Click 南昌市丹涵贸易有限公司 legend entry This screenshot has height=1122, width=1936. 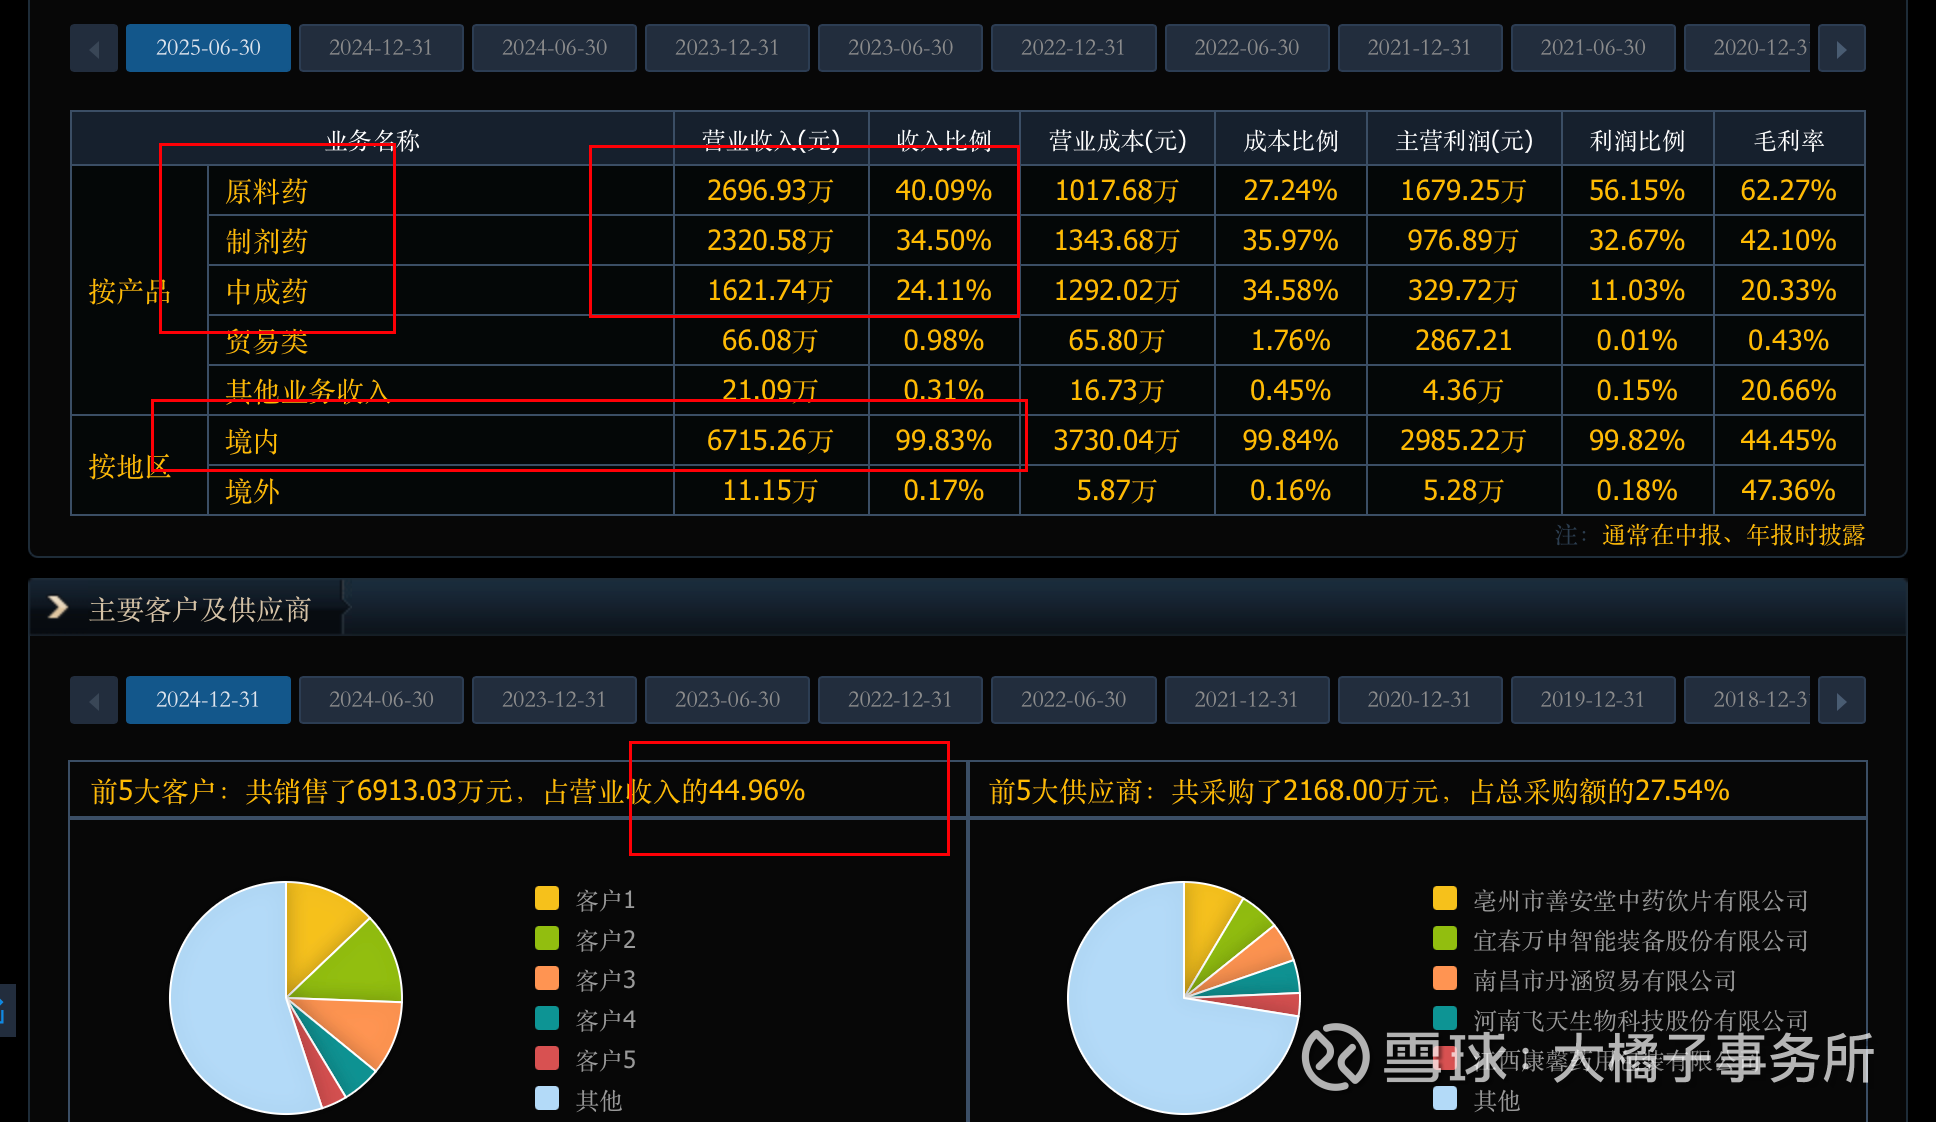(1604, 980)
